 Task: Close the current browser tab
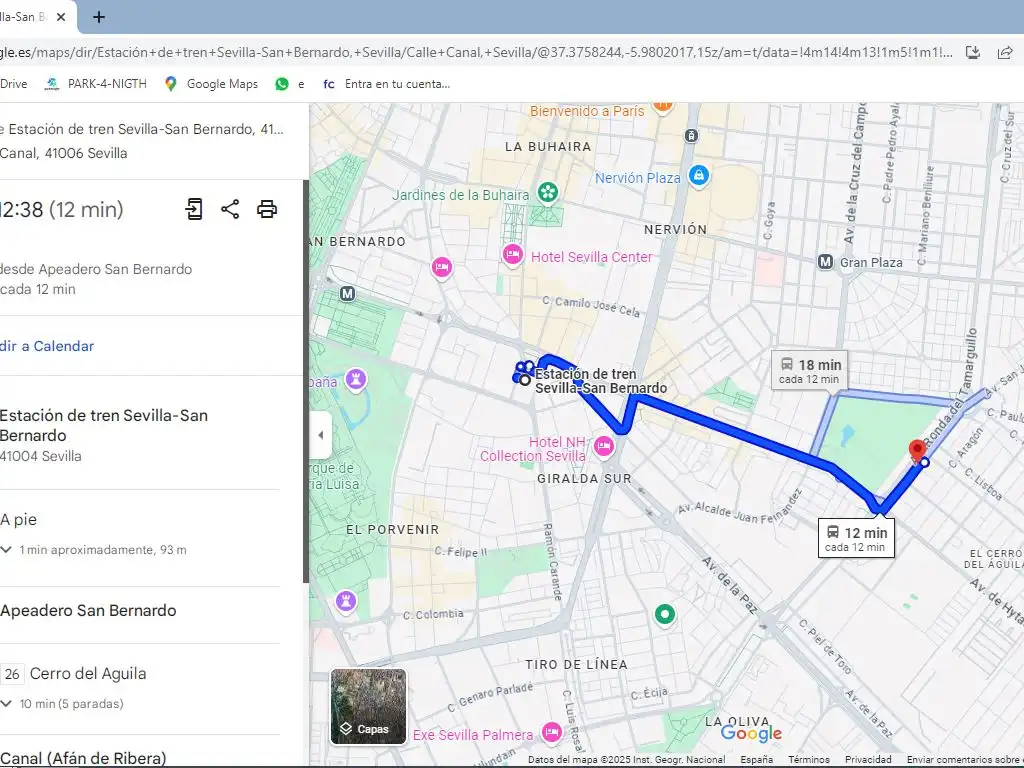pyautogui.click(x=61, y=17)
